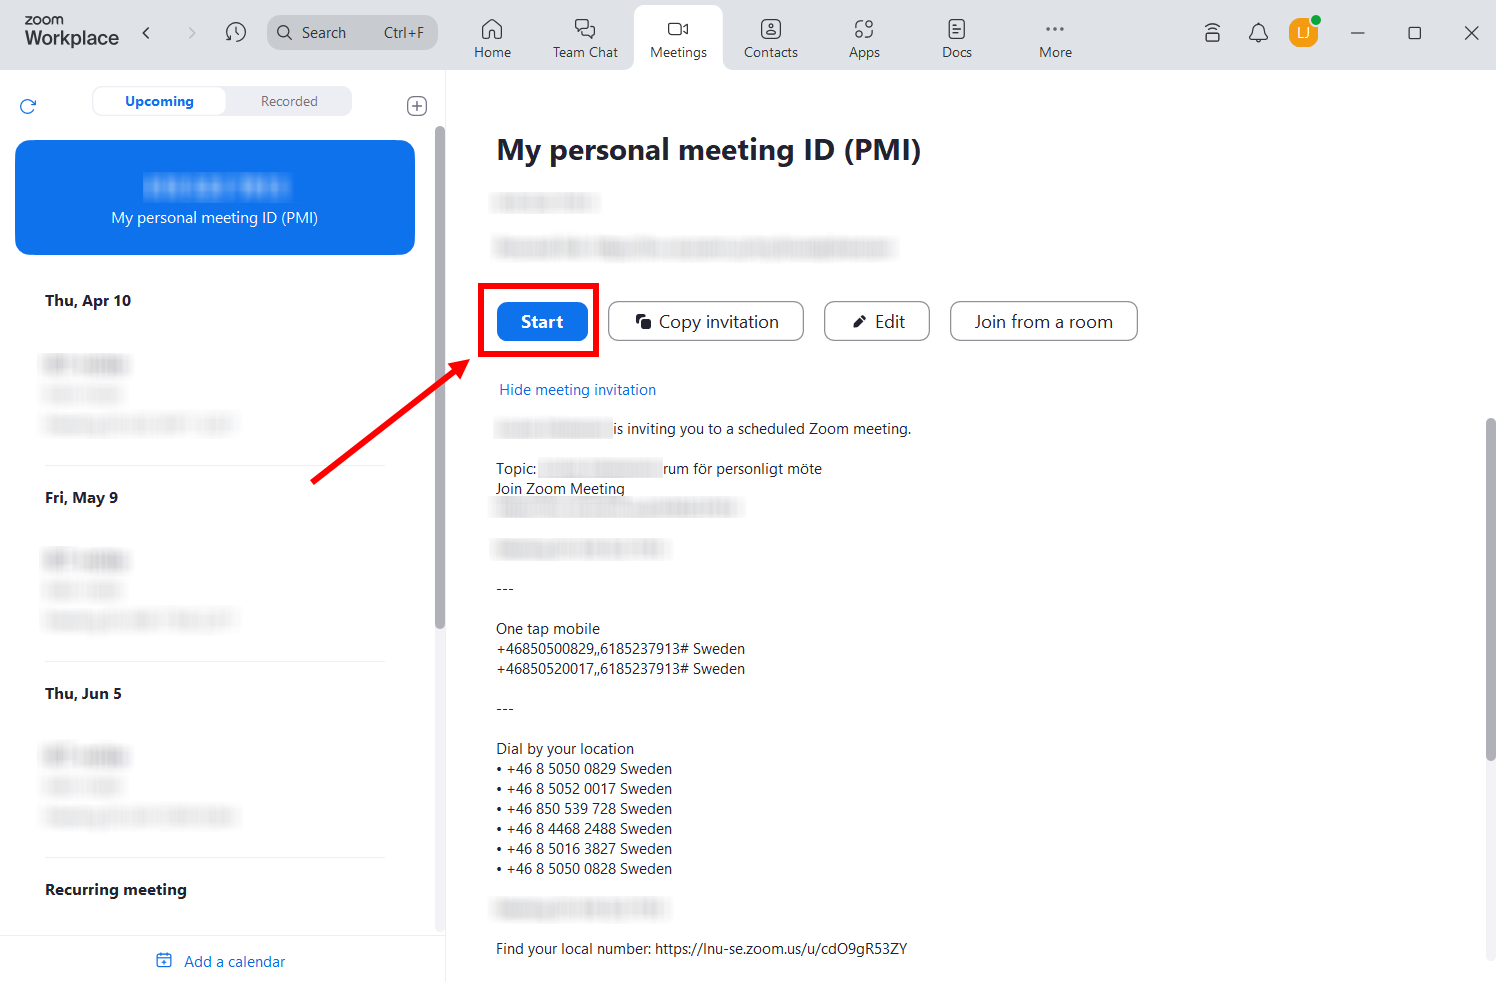The width and height of the screenshot is (1496, 982).
Task: Refresh the meetings list
Action: [x=28, y=106]
